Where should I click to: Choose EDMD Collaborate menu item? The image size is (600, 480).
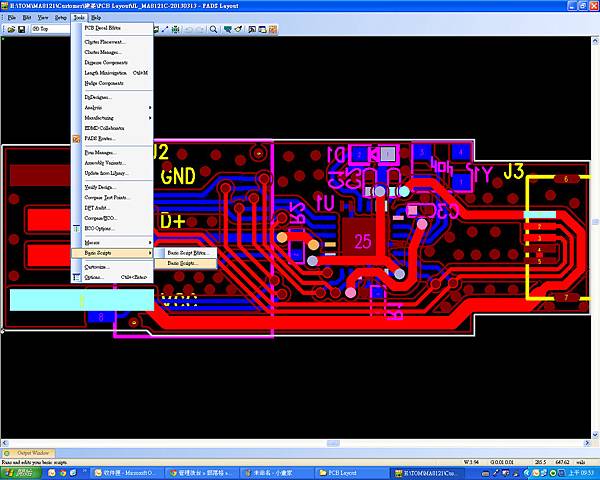pos(112,128)
